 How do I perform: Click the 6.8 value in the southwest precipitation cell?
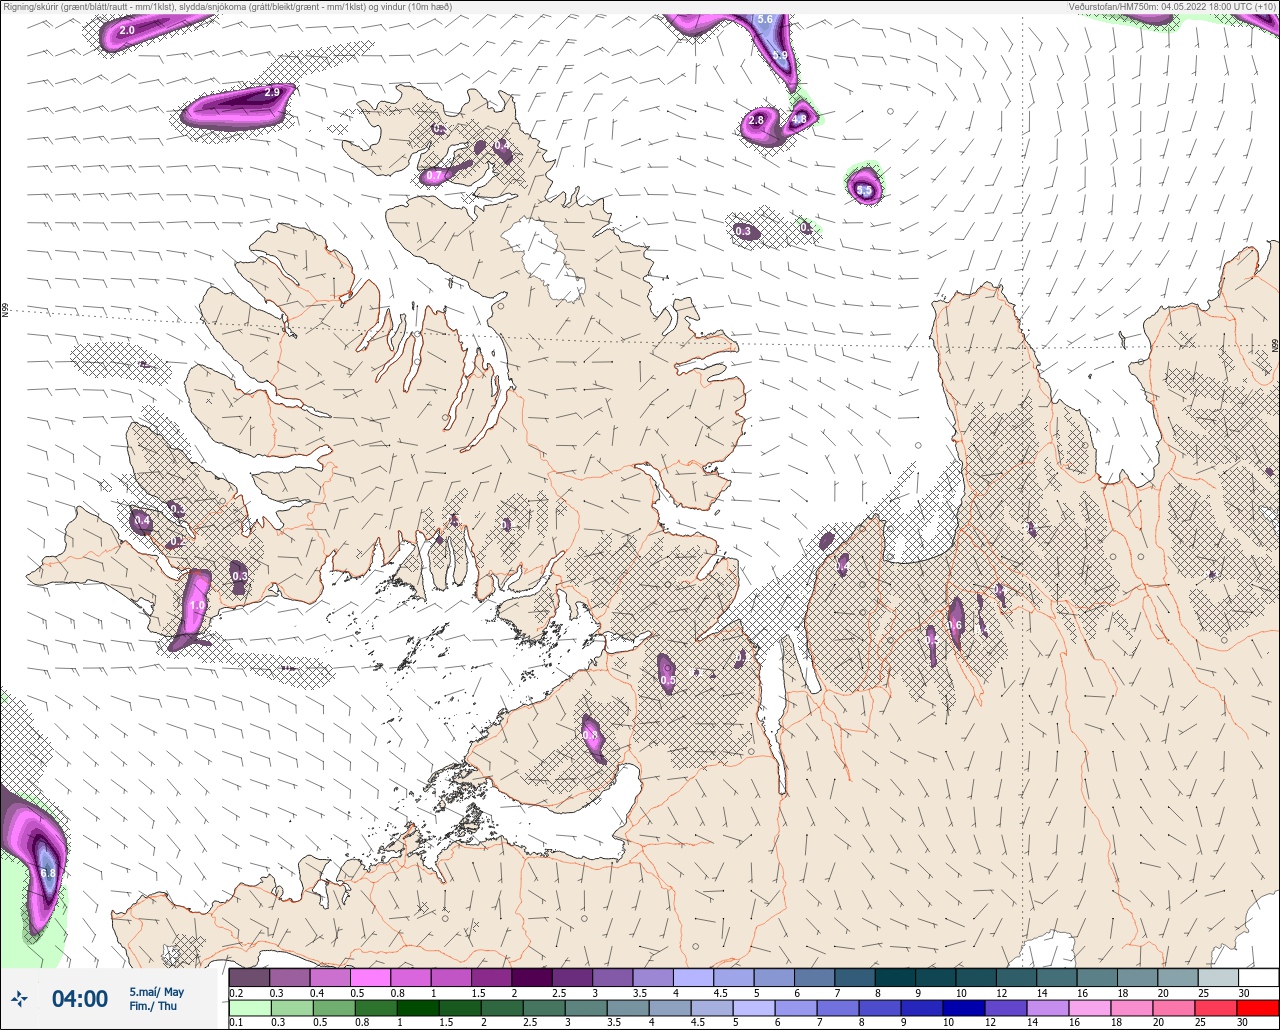coord(48,873)
